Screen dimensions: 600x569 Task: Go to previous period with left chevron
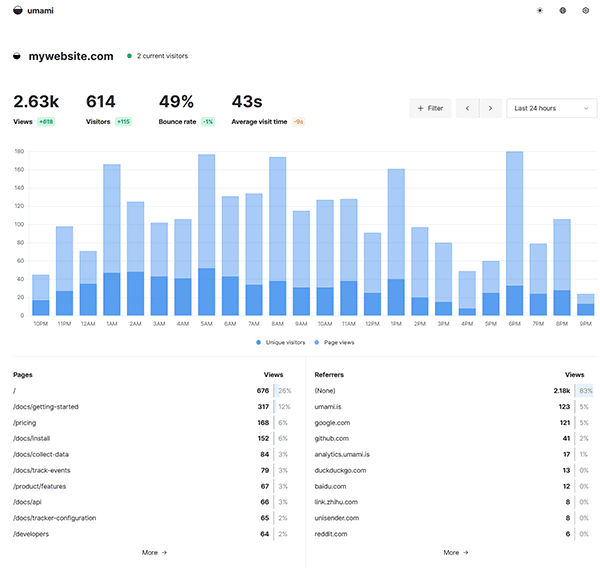coord(467,108)
